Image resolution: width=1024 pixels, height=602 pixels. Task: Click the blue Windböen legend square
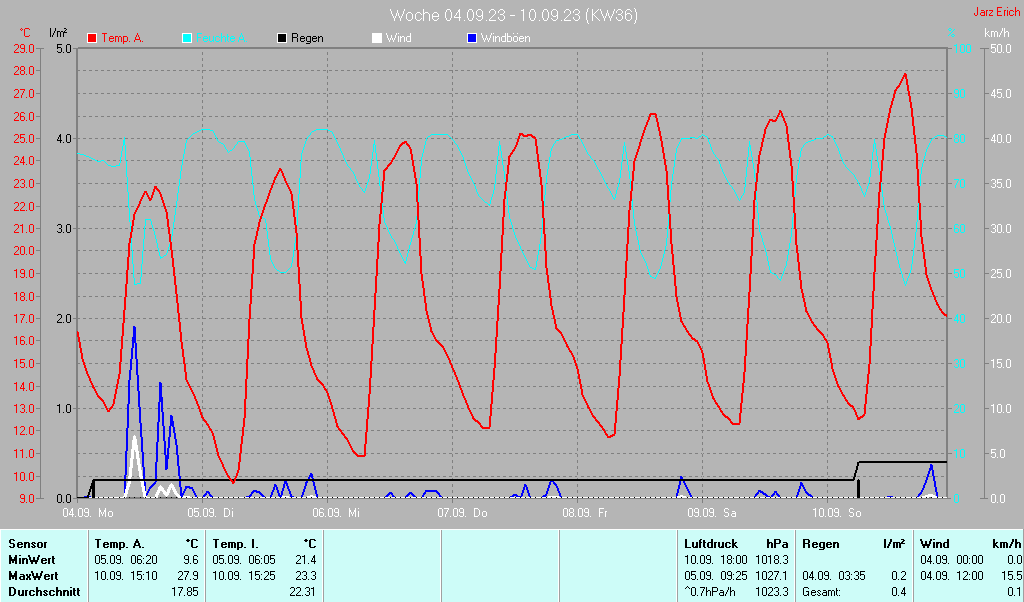point(472,38)
